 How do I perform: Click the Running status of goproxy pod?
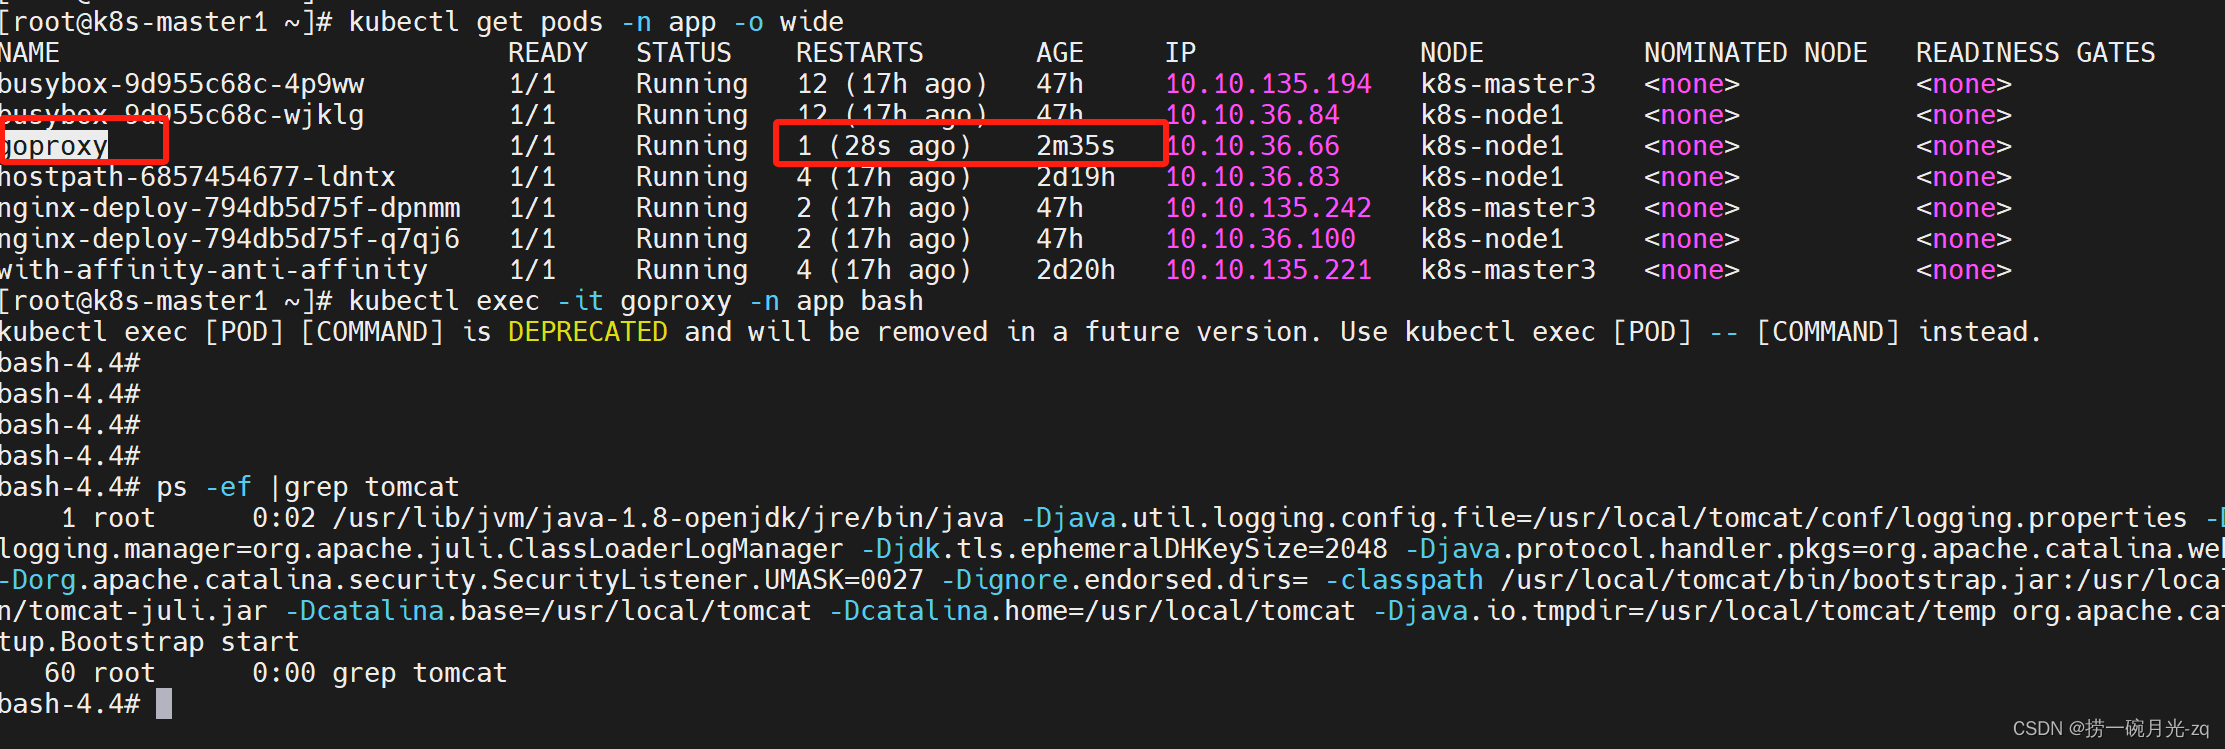pyautogui.click(x=692, y=146)
